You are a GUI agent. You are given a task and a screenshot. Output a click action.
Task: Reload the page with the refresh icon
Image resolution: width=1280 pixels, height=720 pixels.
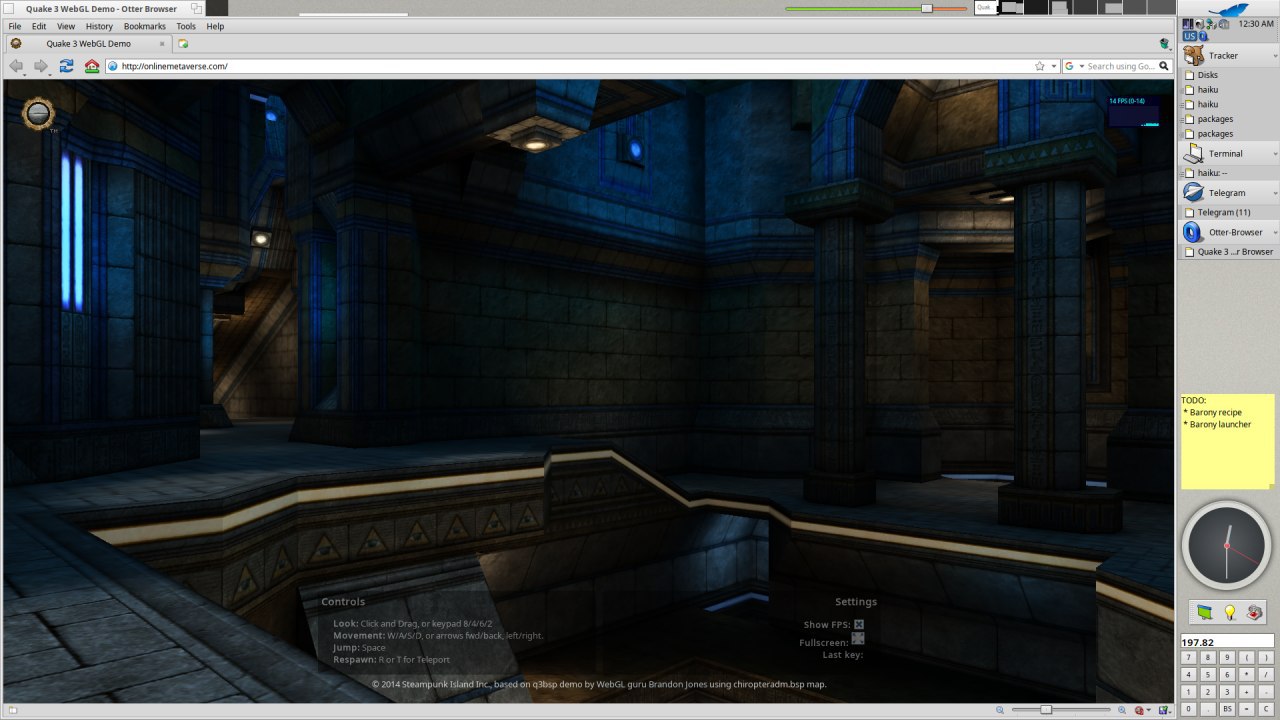pos(67,66)
